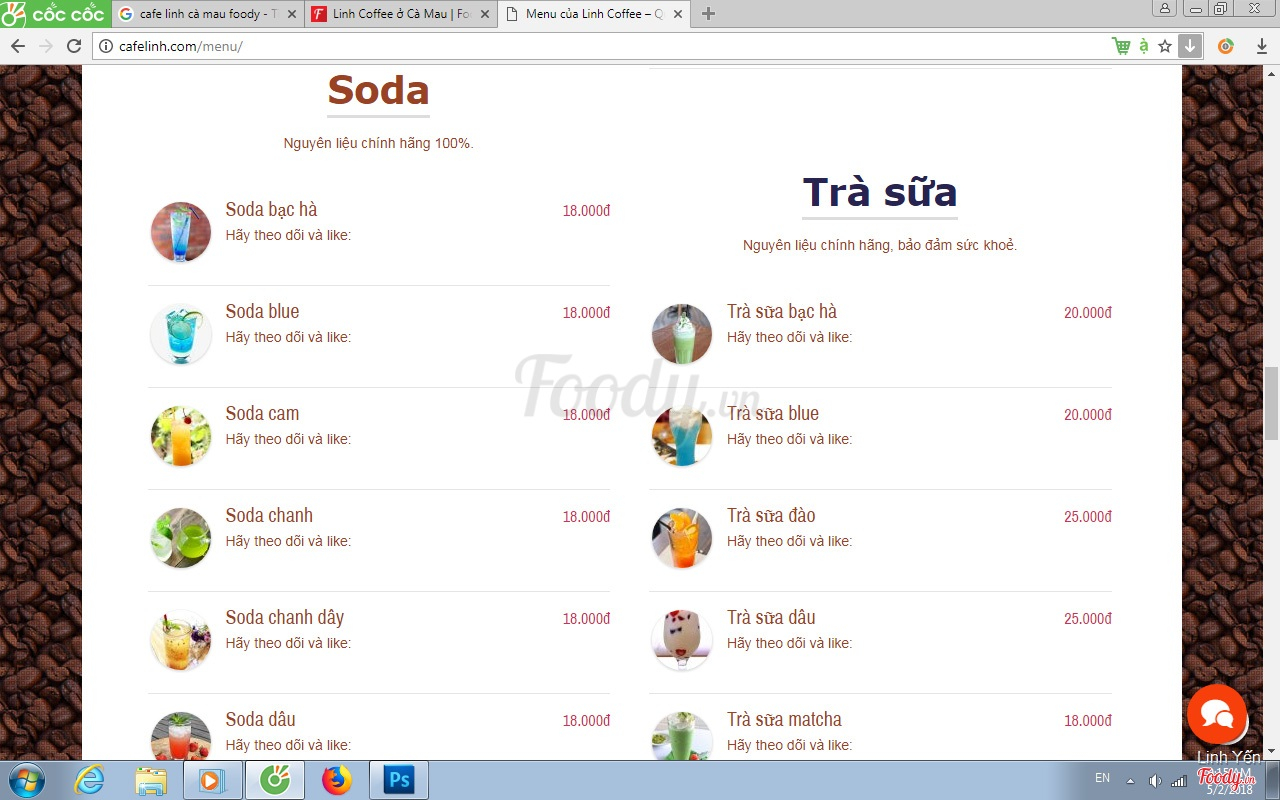This screenshot has width=1280, height=800.
Task: Switch to the 'Linh Coffee ở Cà Mau' tab
Action: point(400,14)
